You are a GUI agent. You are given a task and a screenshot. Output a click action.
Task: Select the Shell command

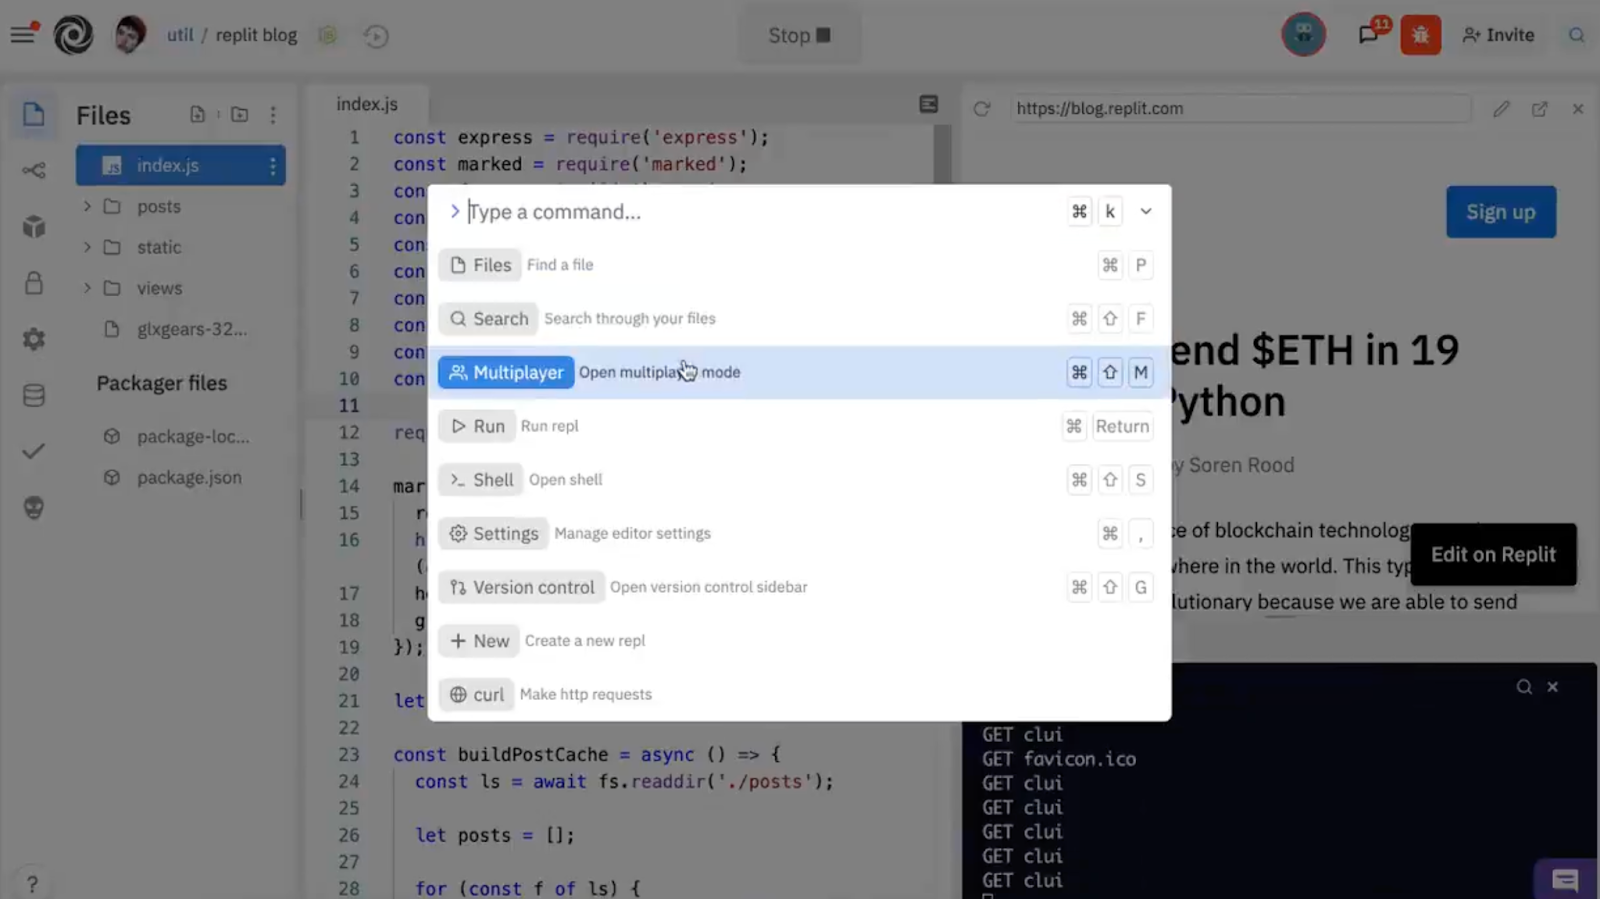799,480
